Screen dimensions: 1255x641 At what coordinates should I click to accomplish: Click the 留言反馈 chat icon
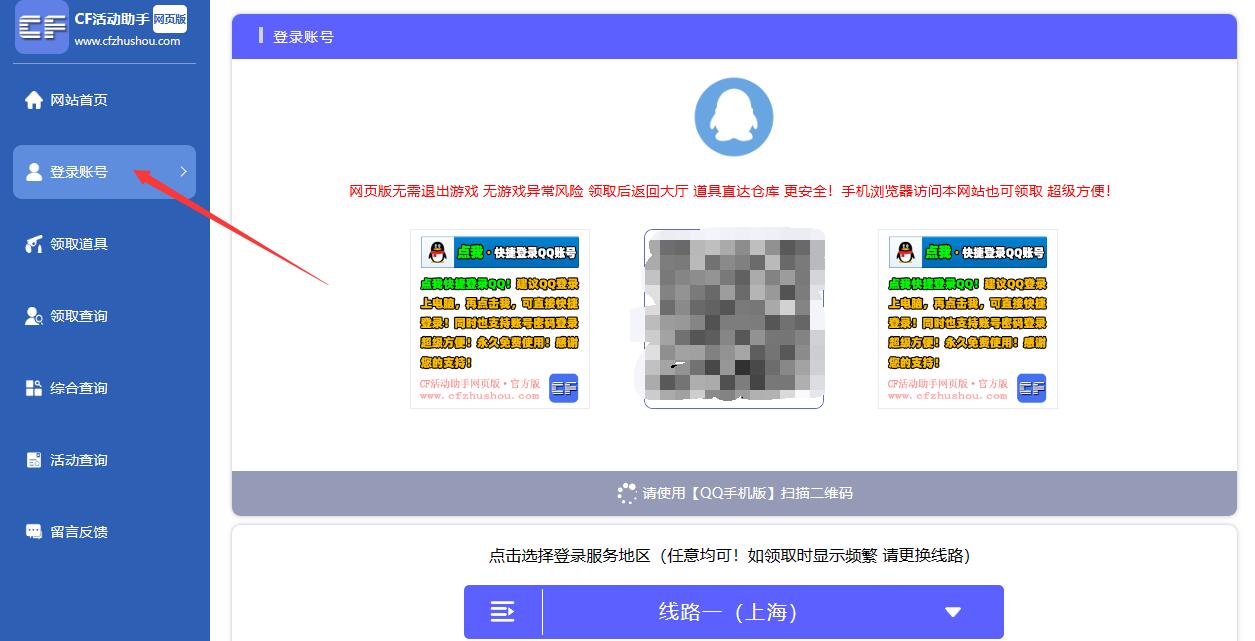pos(34,532)
